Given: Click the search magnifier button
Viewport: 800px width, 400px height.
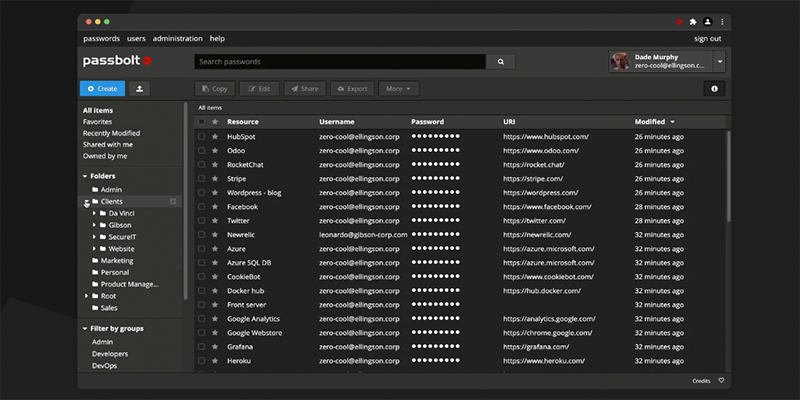Looking at the screenshot, I should [x=501, y=62].
